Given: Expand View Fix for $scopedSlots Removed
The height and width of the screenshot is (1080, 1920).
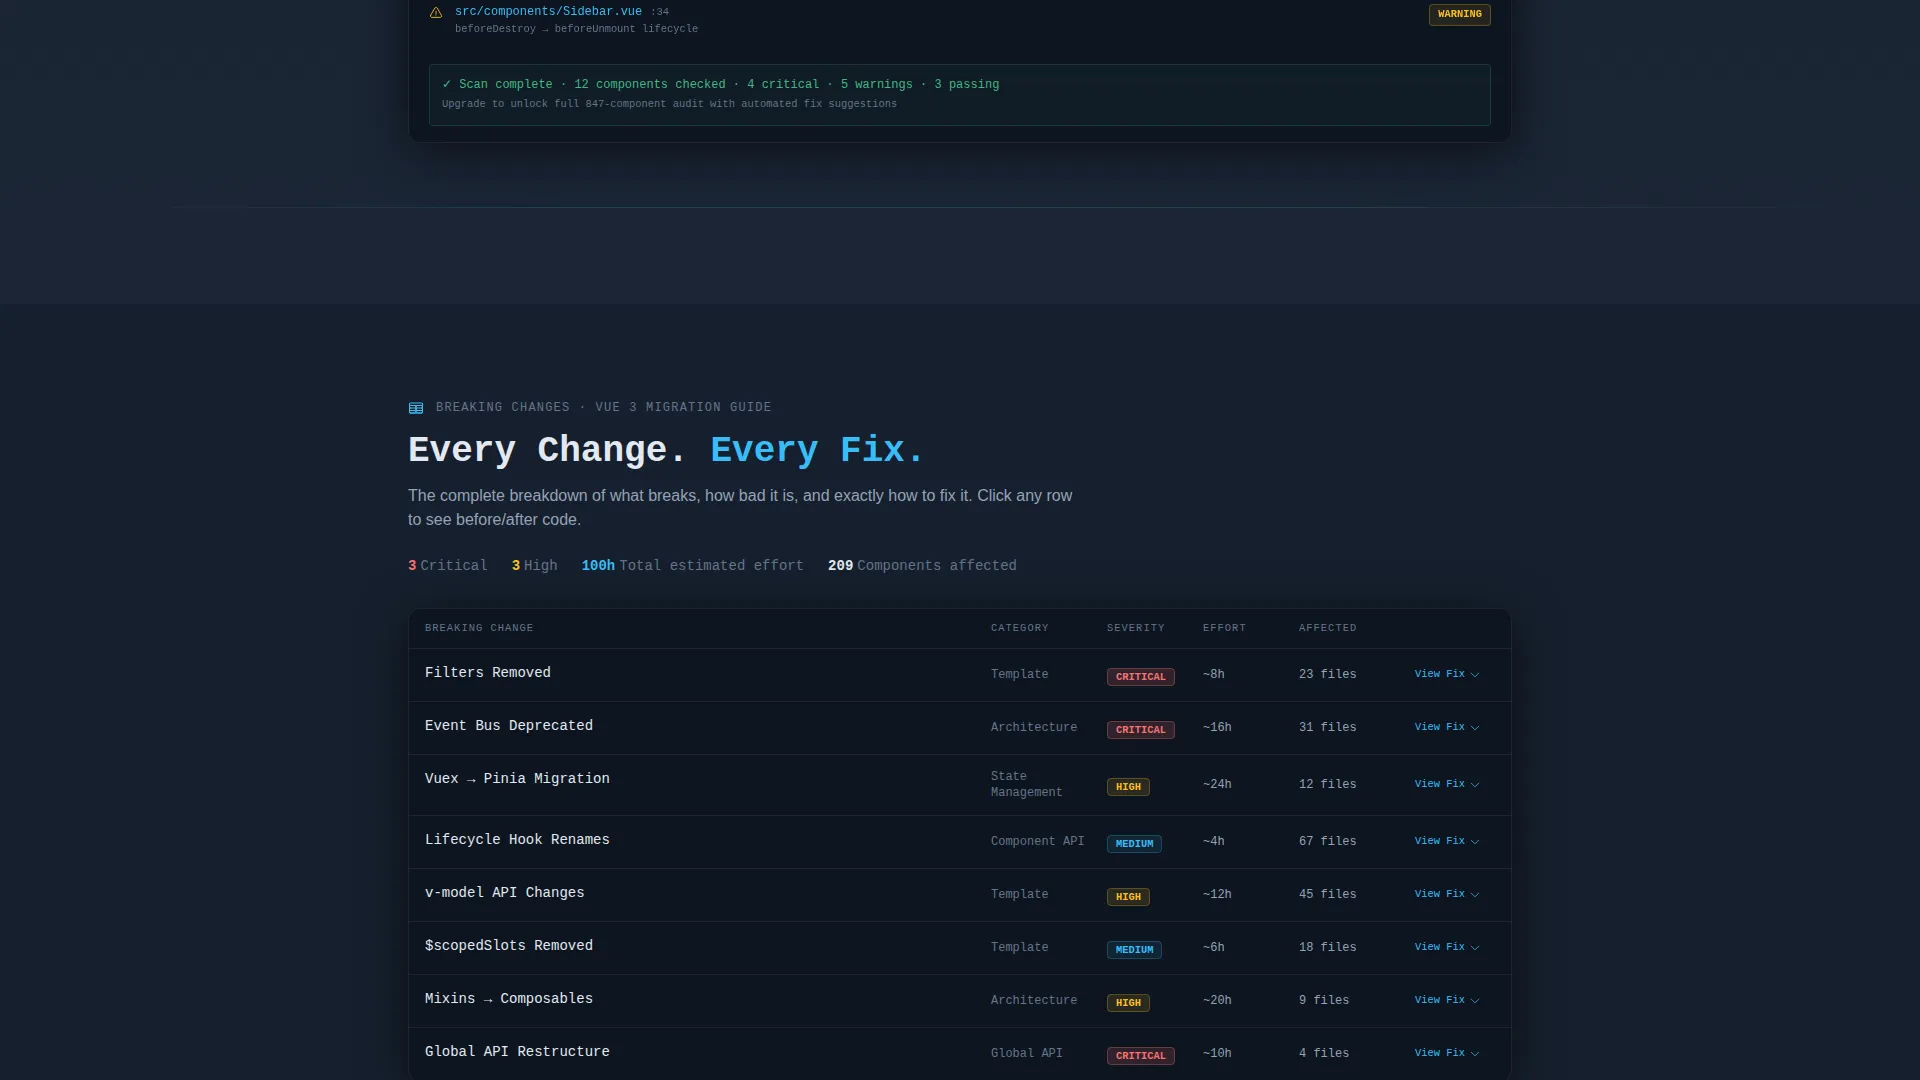Looking at the screenshot, I should point(1446,947).
